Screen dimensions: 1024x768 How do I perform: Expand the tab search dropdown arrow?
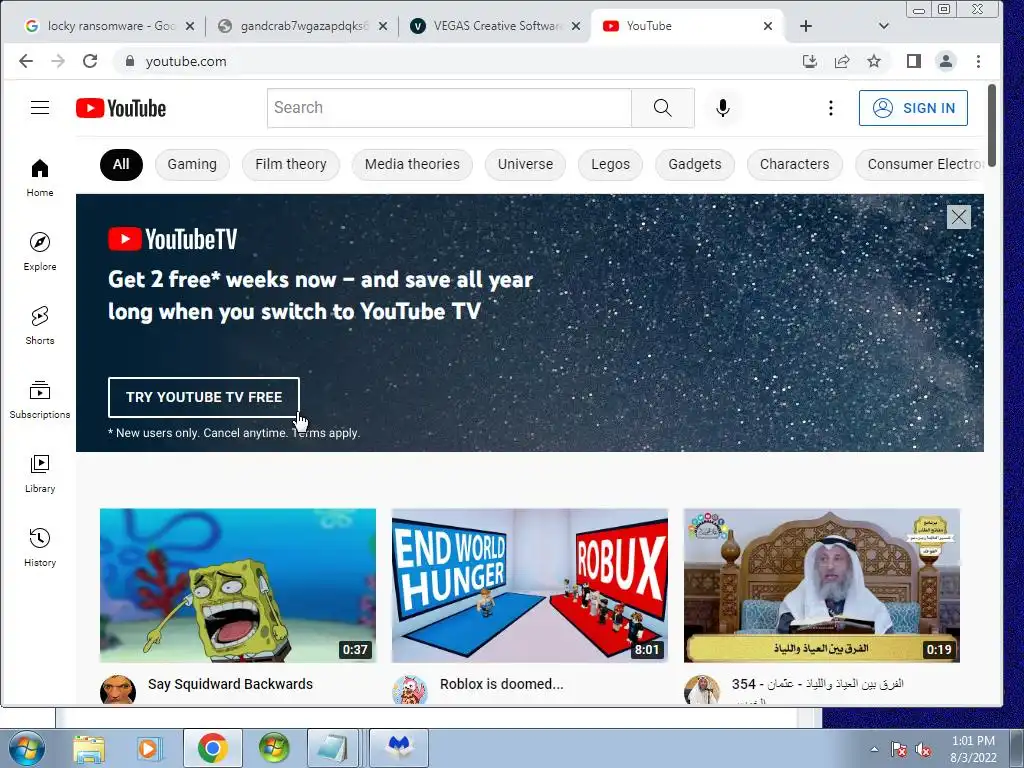884,26
